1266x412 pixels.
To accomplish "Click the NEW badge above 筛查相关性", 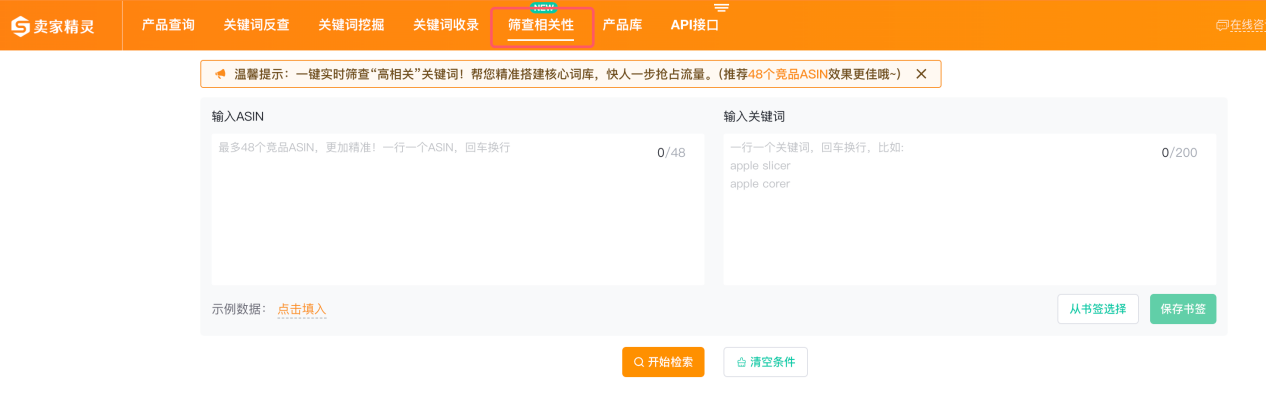I will pyautogui.click(x=543, y=7).
